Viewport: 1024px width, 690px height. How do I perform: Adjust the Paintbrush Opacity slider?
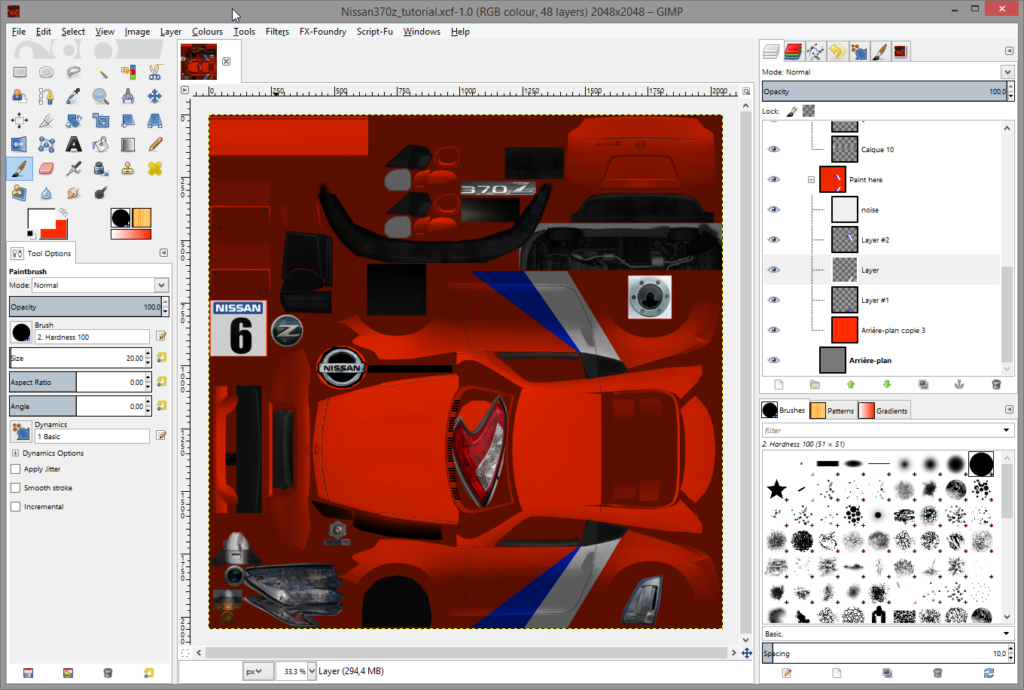[86, 307]
